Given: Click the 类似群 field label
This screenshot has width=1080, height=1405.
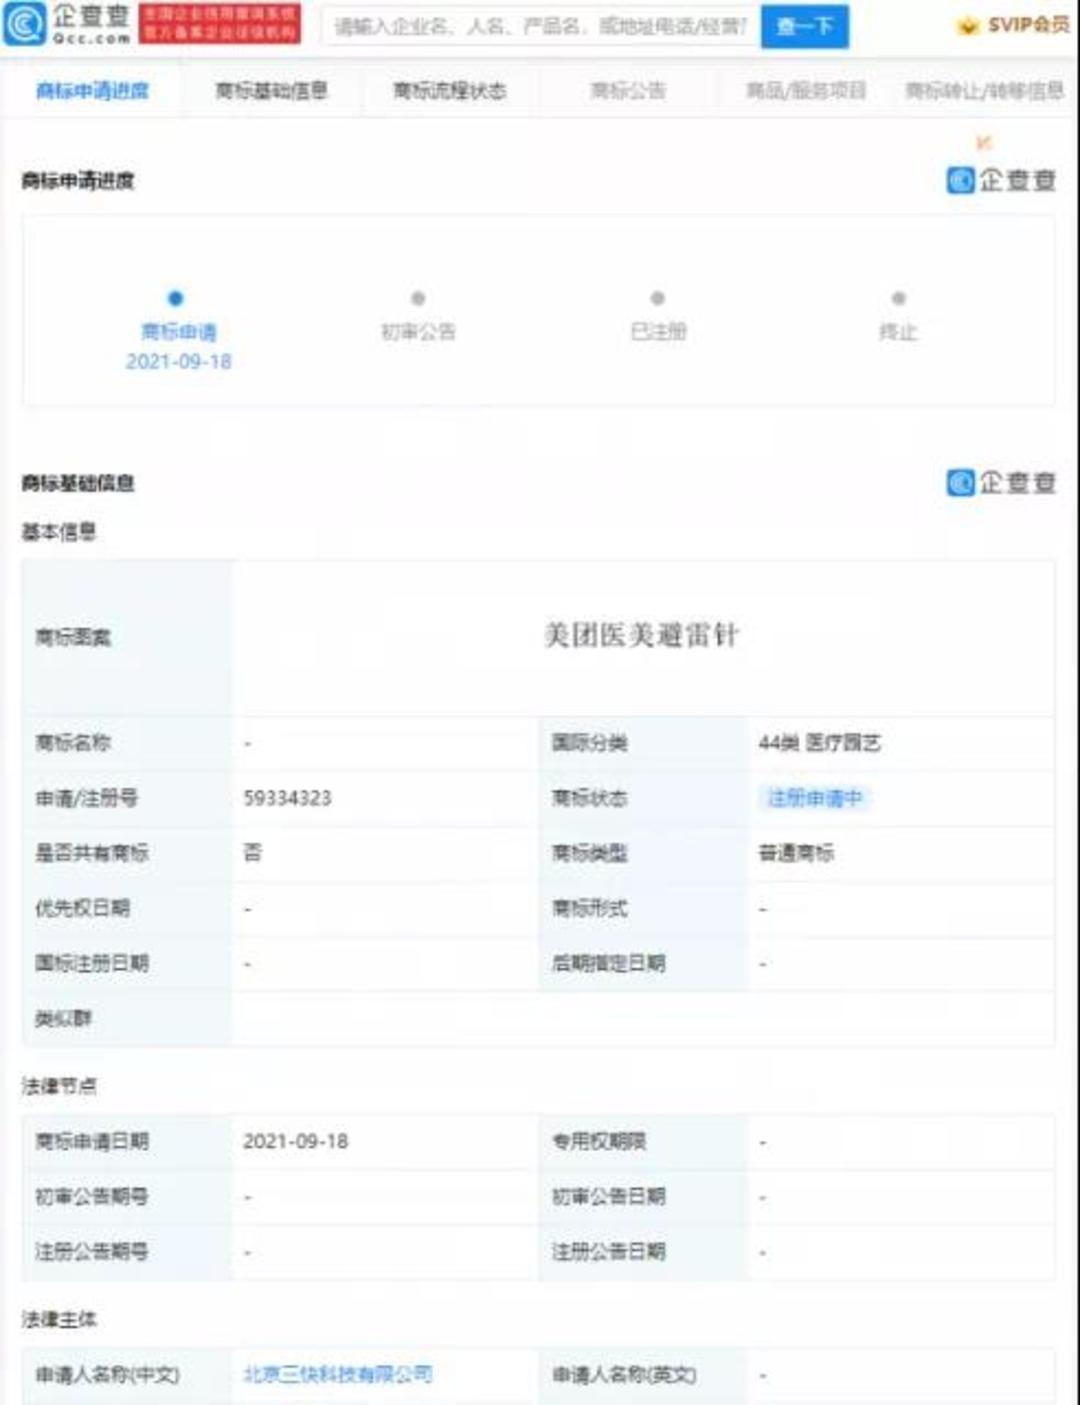Looking at the screenshot, I should click(x=63, y=1019).
